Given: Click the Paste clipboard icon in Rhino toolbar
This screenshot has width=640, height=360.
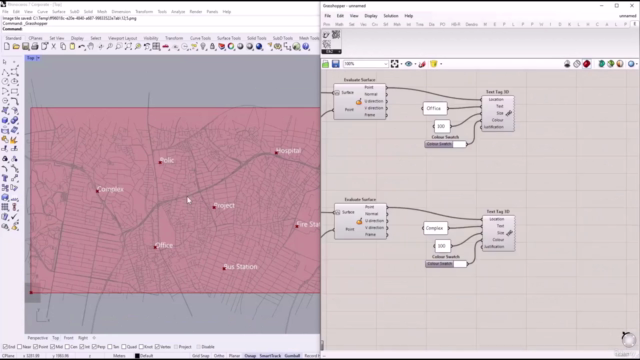Looking at the screenshot, I should [x=72, y=47].
